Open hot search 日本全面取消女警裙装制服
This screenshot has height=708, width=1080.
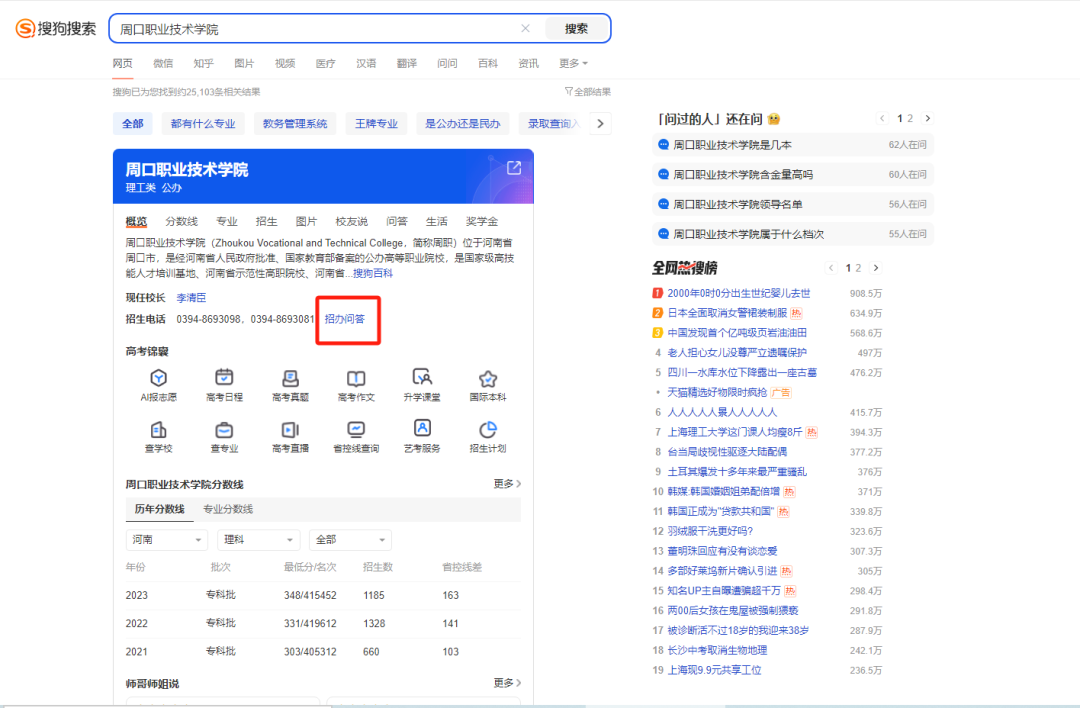coord(727,313)
